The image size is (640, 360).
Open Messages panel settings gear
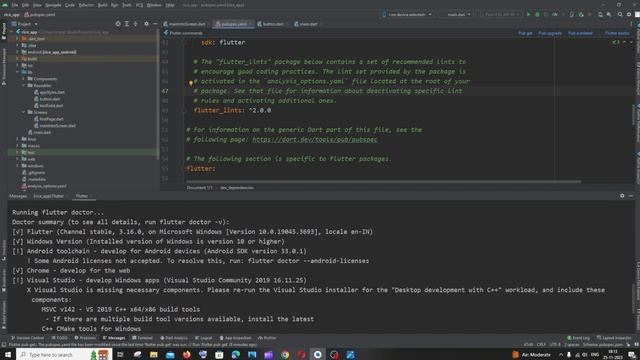[x=622, y=196]
